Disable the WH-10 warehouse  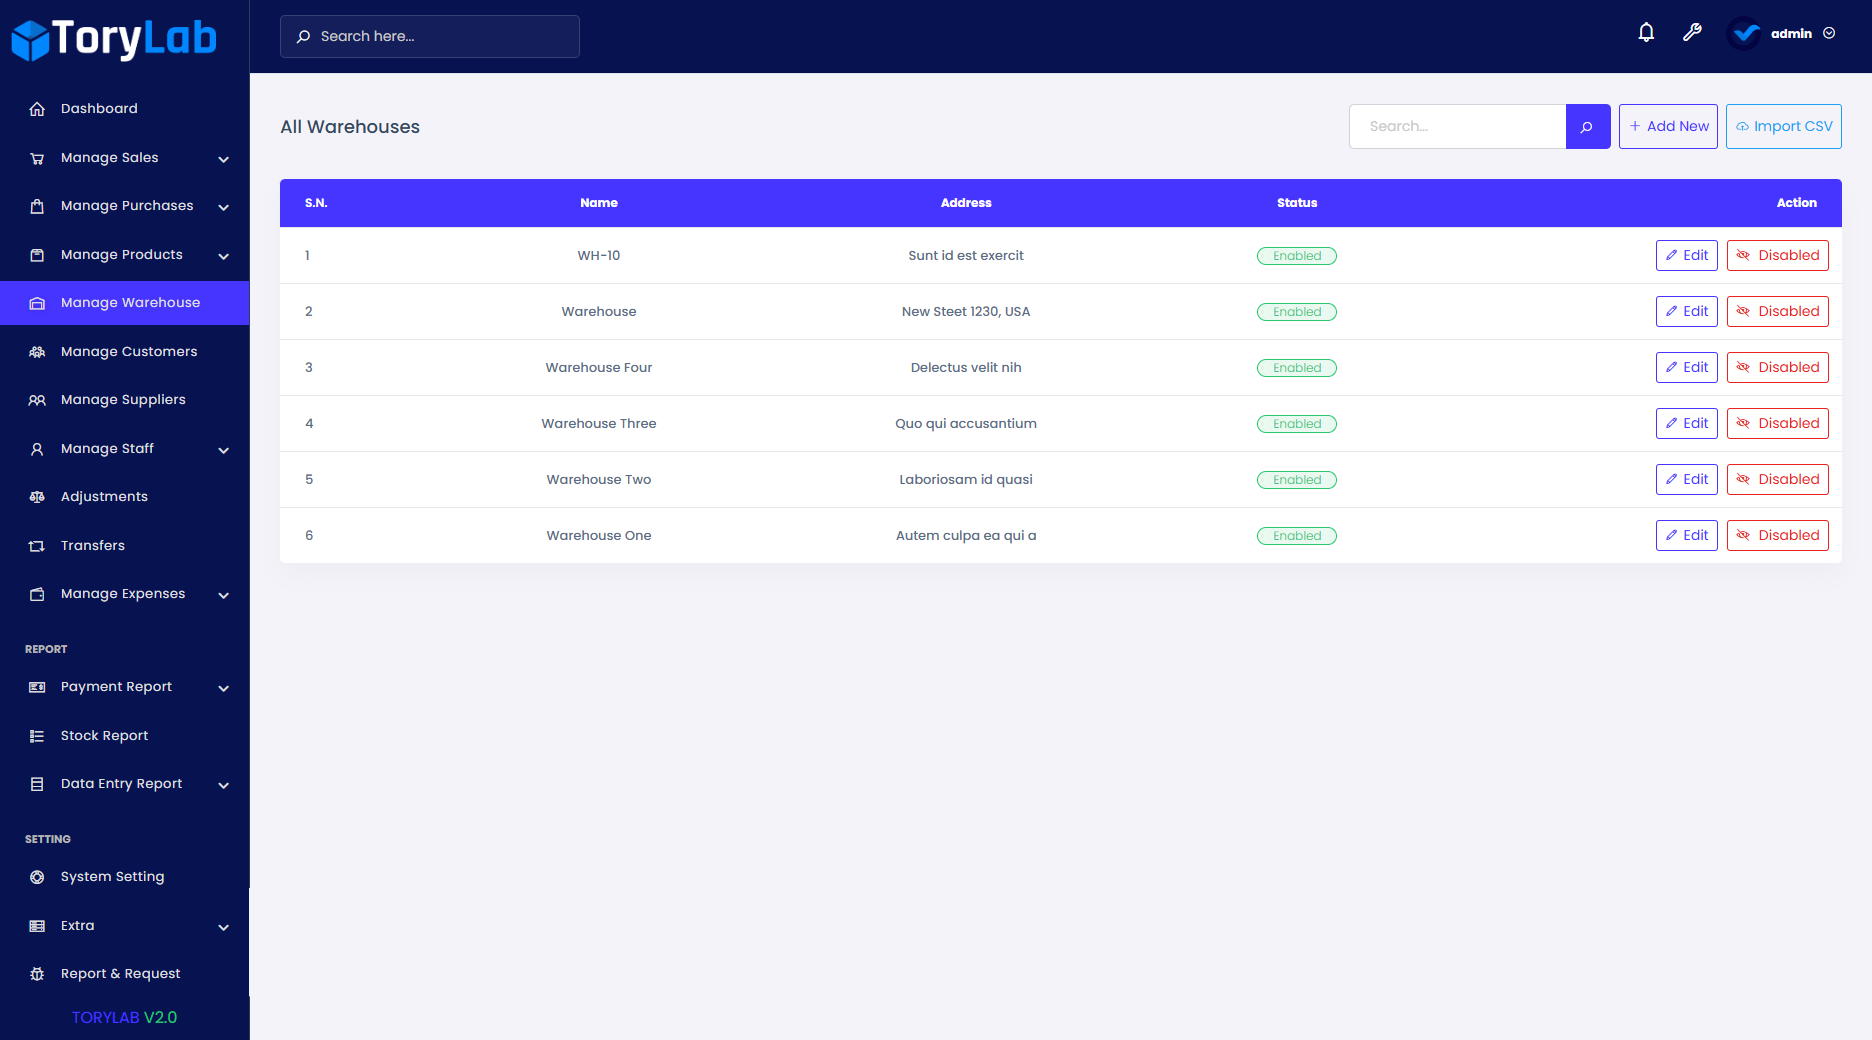point(1777,255)
